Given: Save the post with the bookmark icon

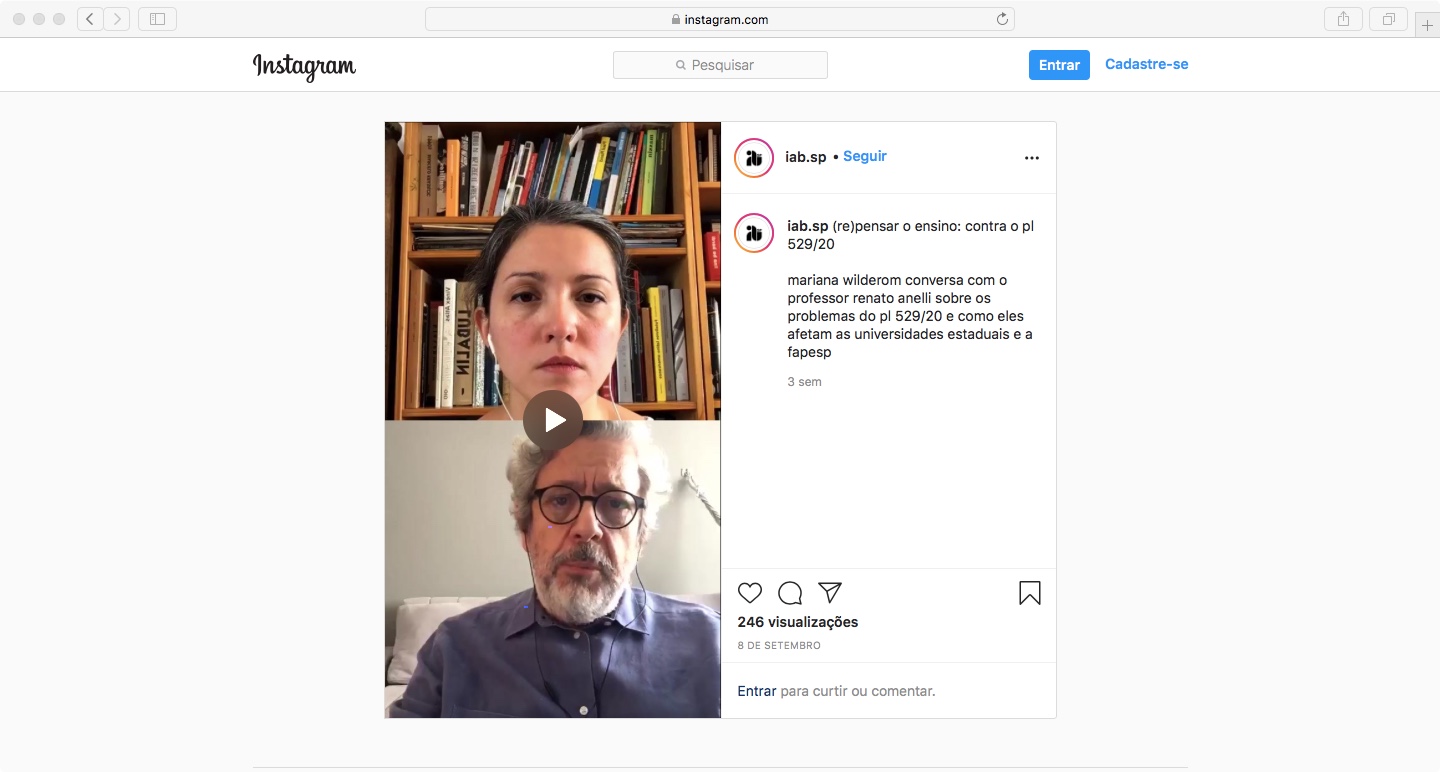Looking at the screenshot, I should pyautogui.click(x=1030, y=593).
